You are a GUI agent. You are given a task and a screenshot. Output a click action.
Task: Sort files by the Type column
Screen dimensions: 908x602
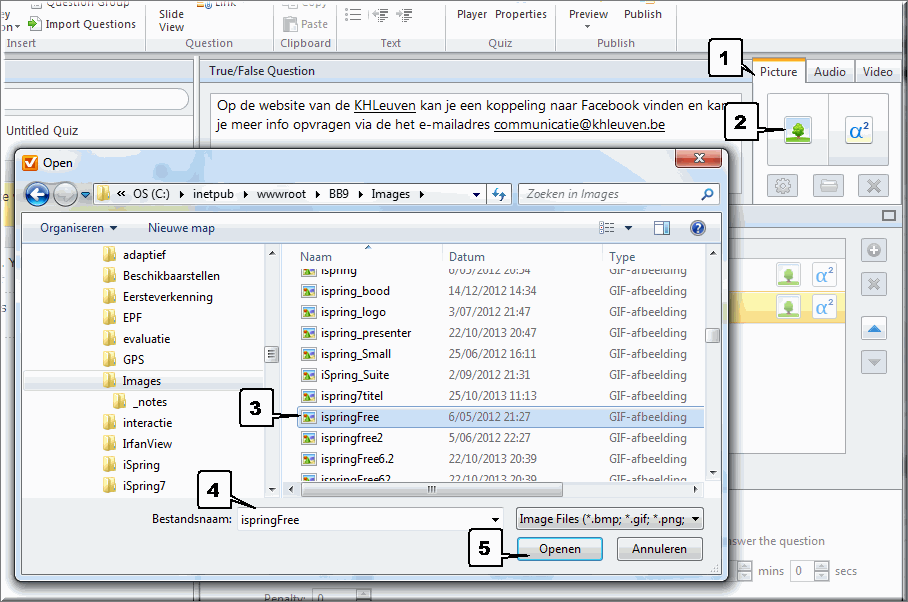point(622,256)
